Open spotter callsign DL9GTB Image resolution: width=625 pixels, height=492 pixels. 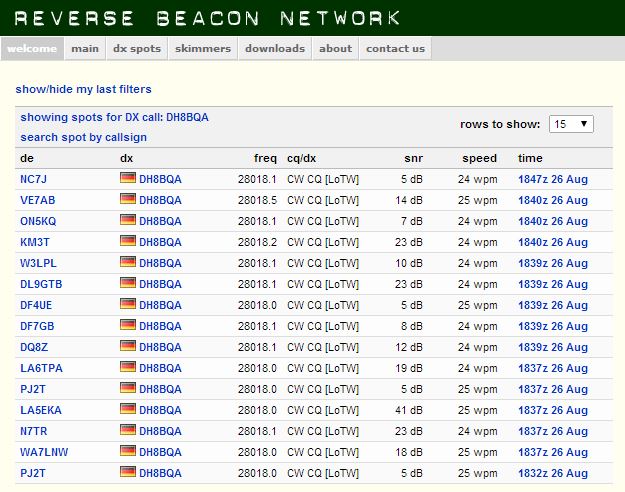pos(41,284)
